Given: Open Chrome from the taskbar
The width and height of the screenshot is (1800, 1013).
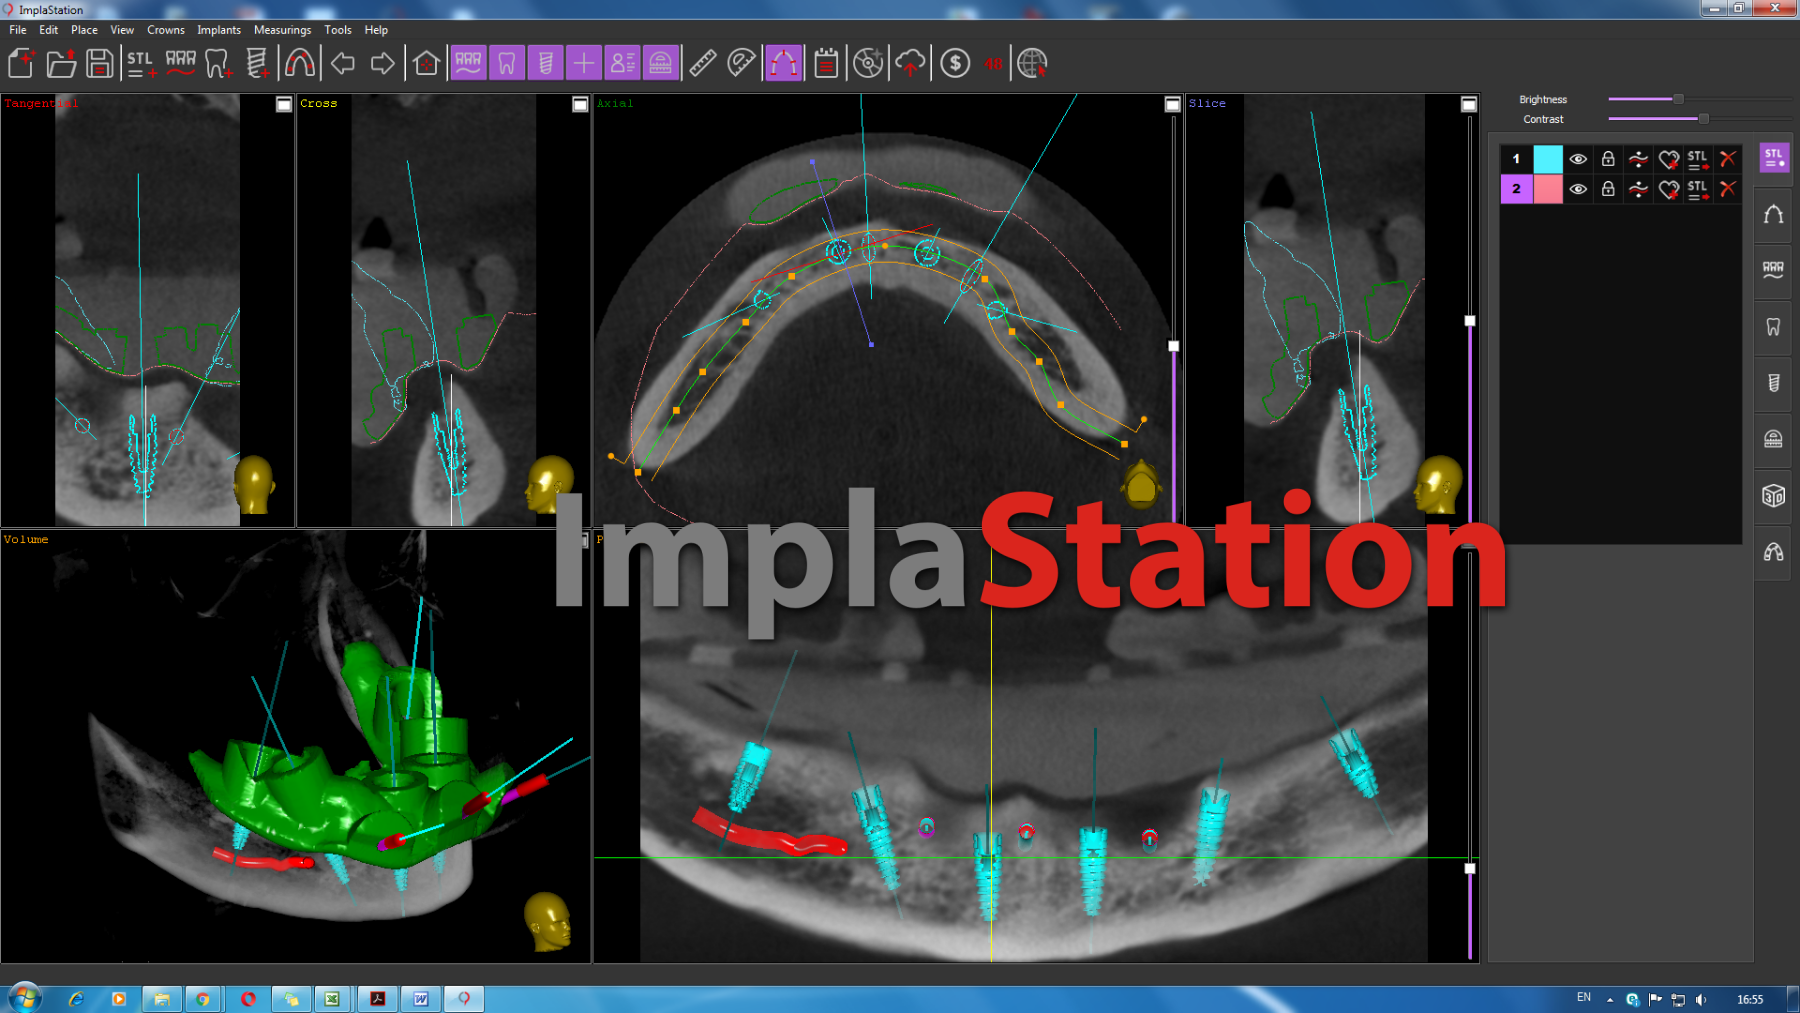Looking at the screenshot, I should coord(203,999).
